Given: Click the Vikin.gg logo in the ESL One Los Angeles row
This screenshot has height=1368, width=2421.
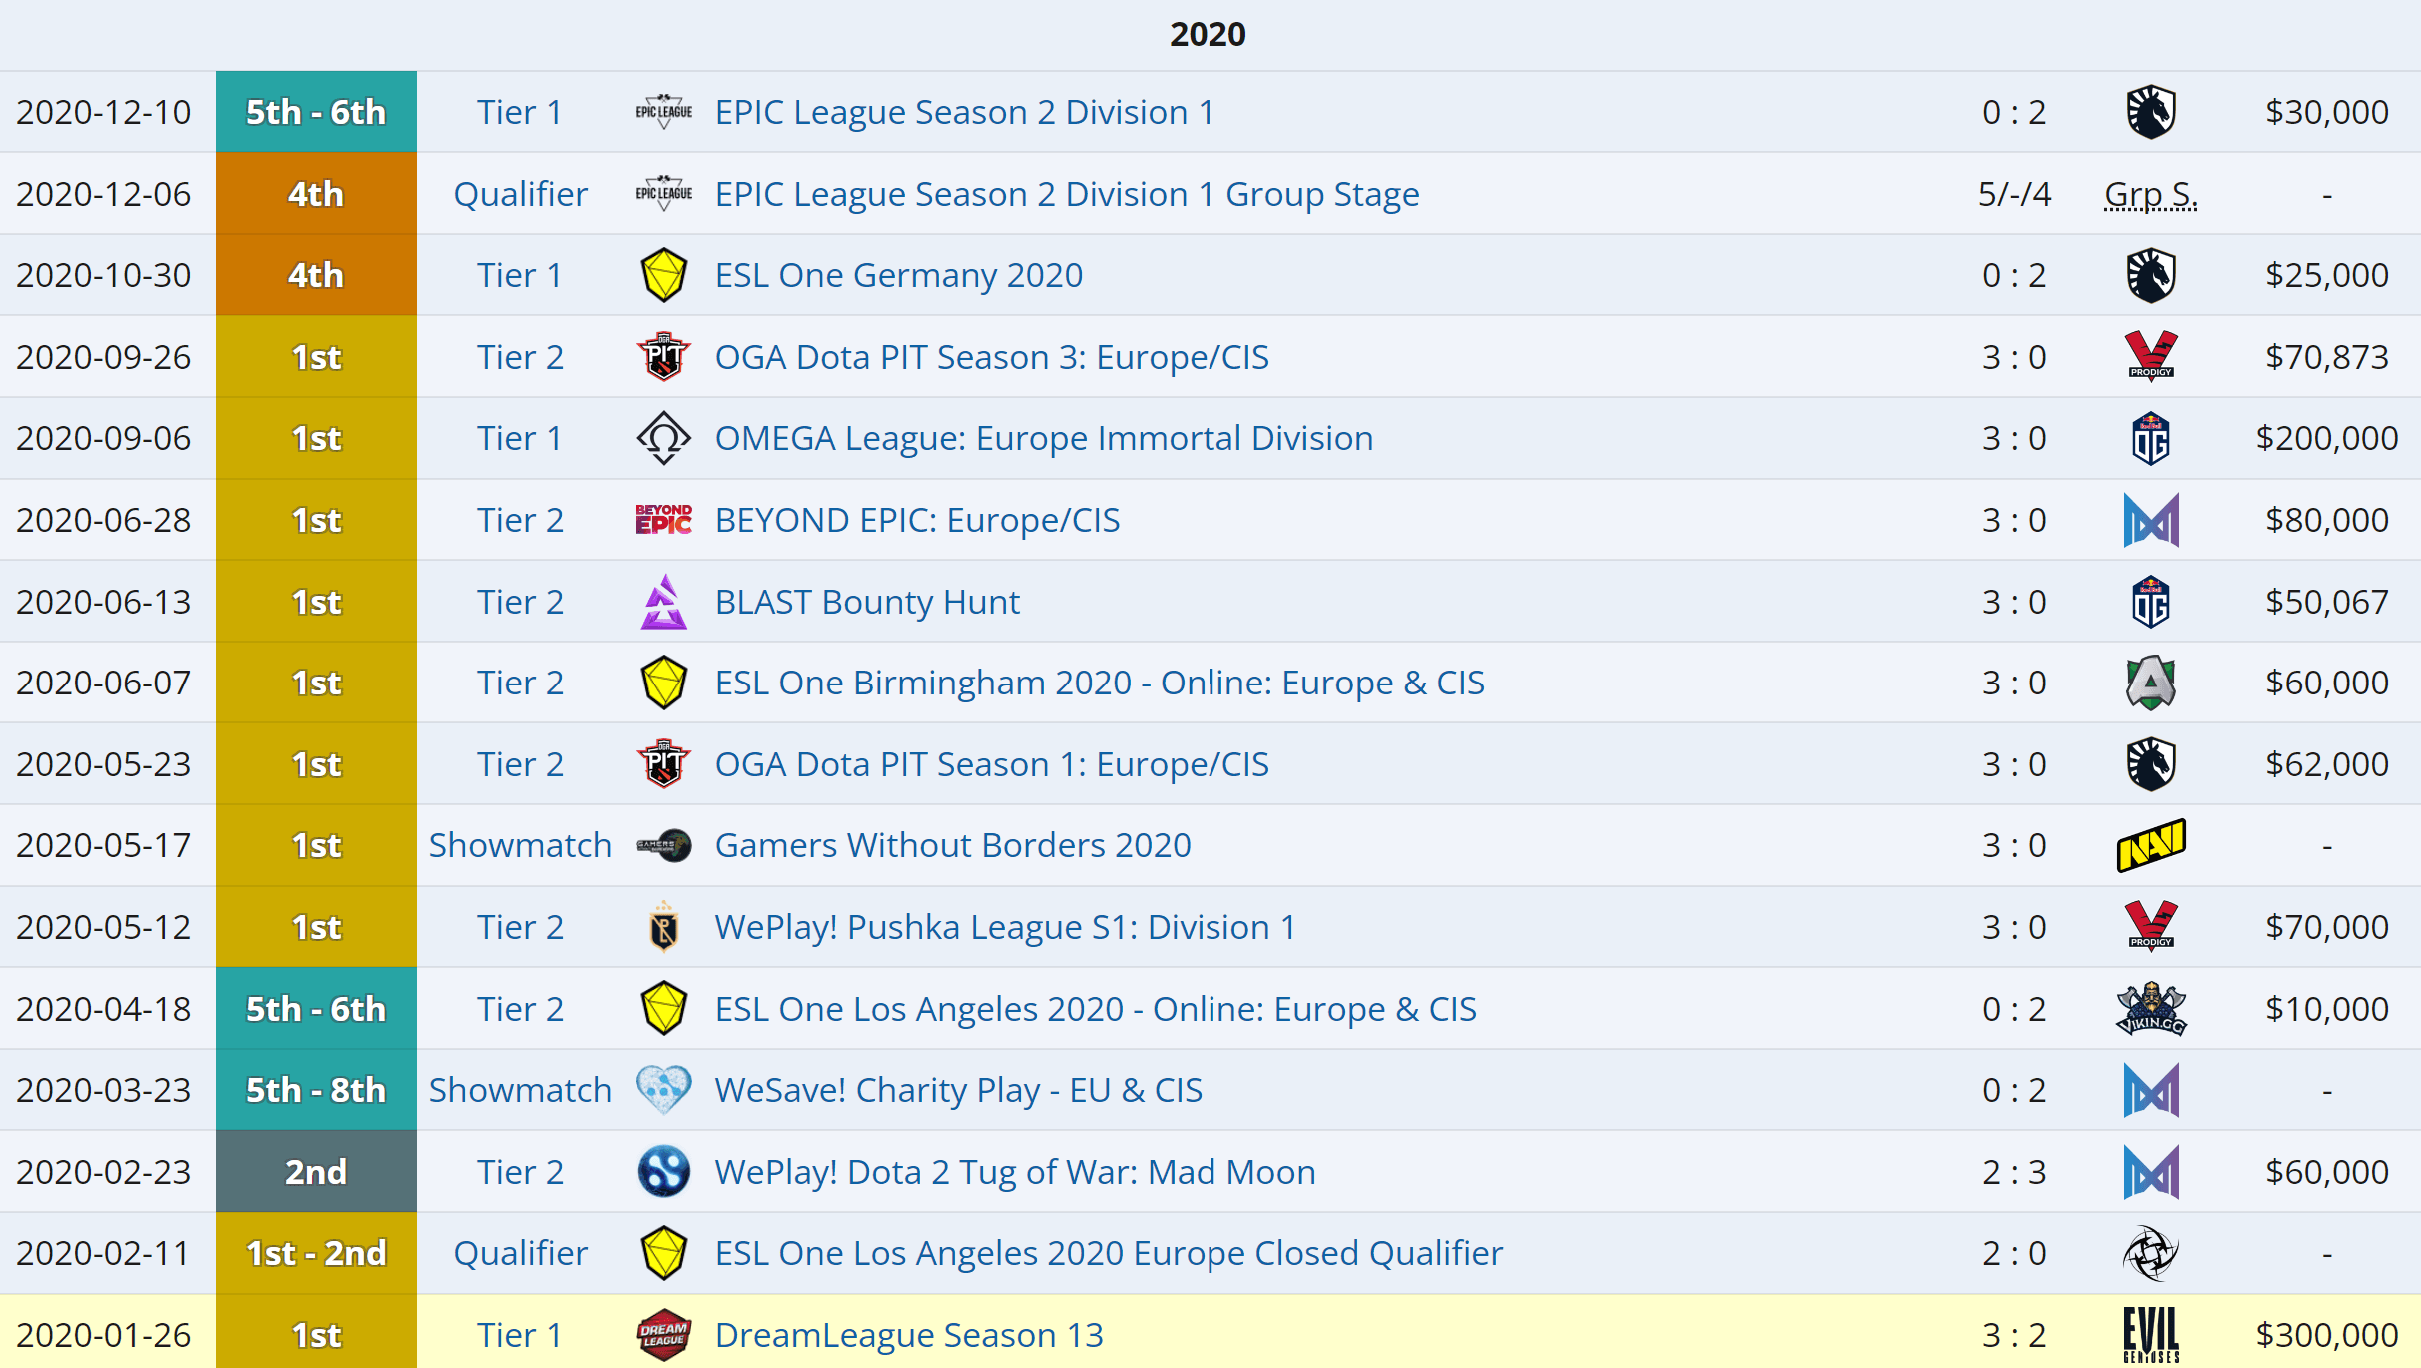Looking at the screenshot, I should [x=2150, y=1009].
